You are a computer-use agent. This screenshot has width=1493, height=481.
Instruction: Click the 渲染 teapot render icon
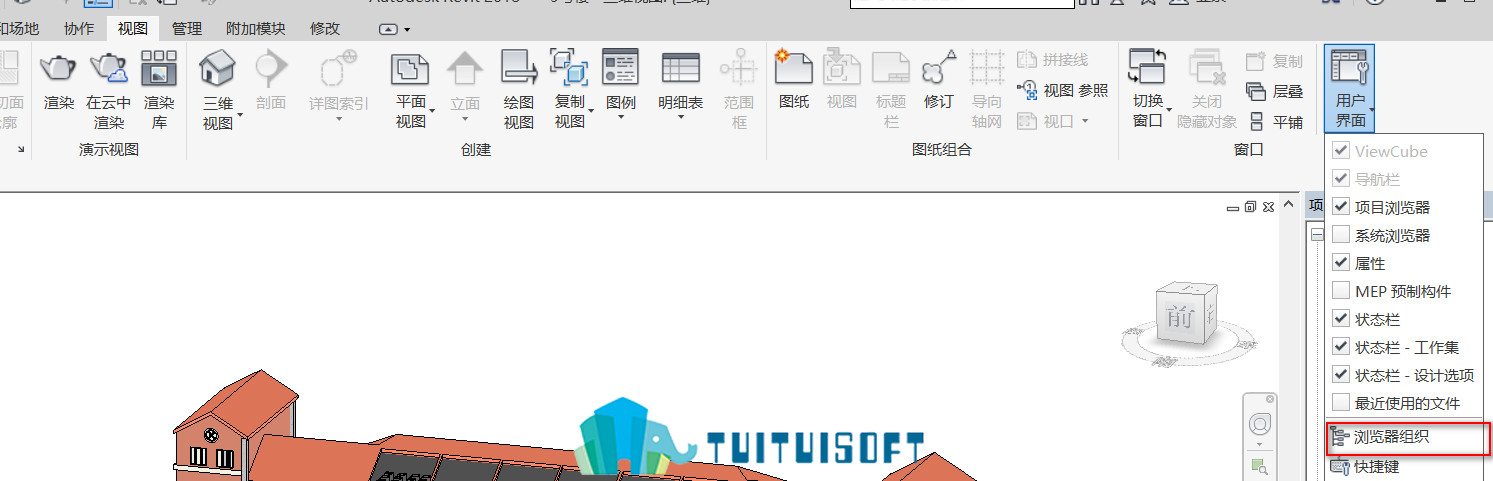tap(58, 69)
